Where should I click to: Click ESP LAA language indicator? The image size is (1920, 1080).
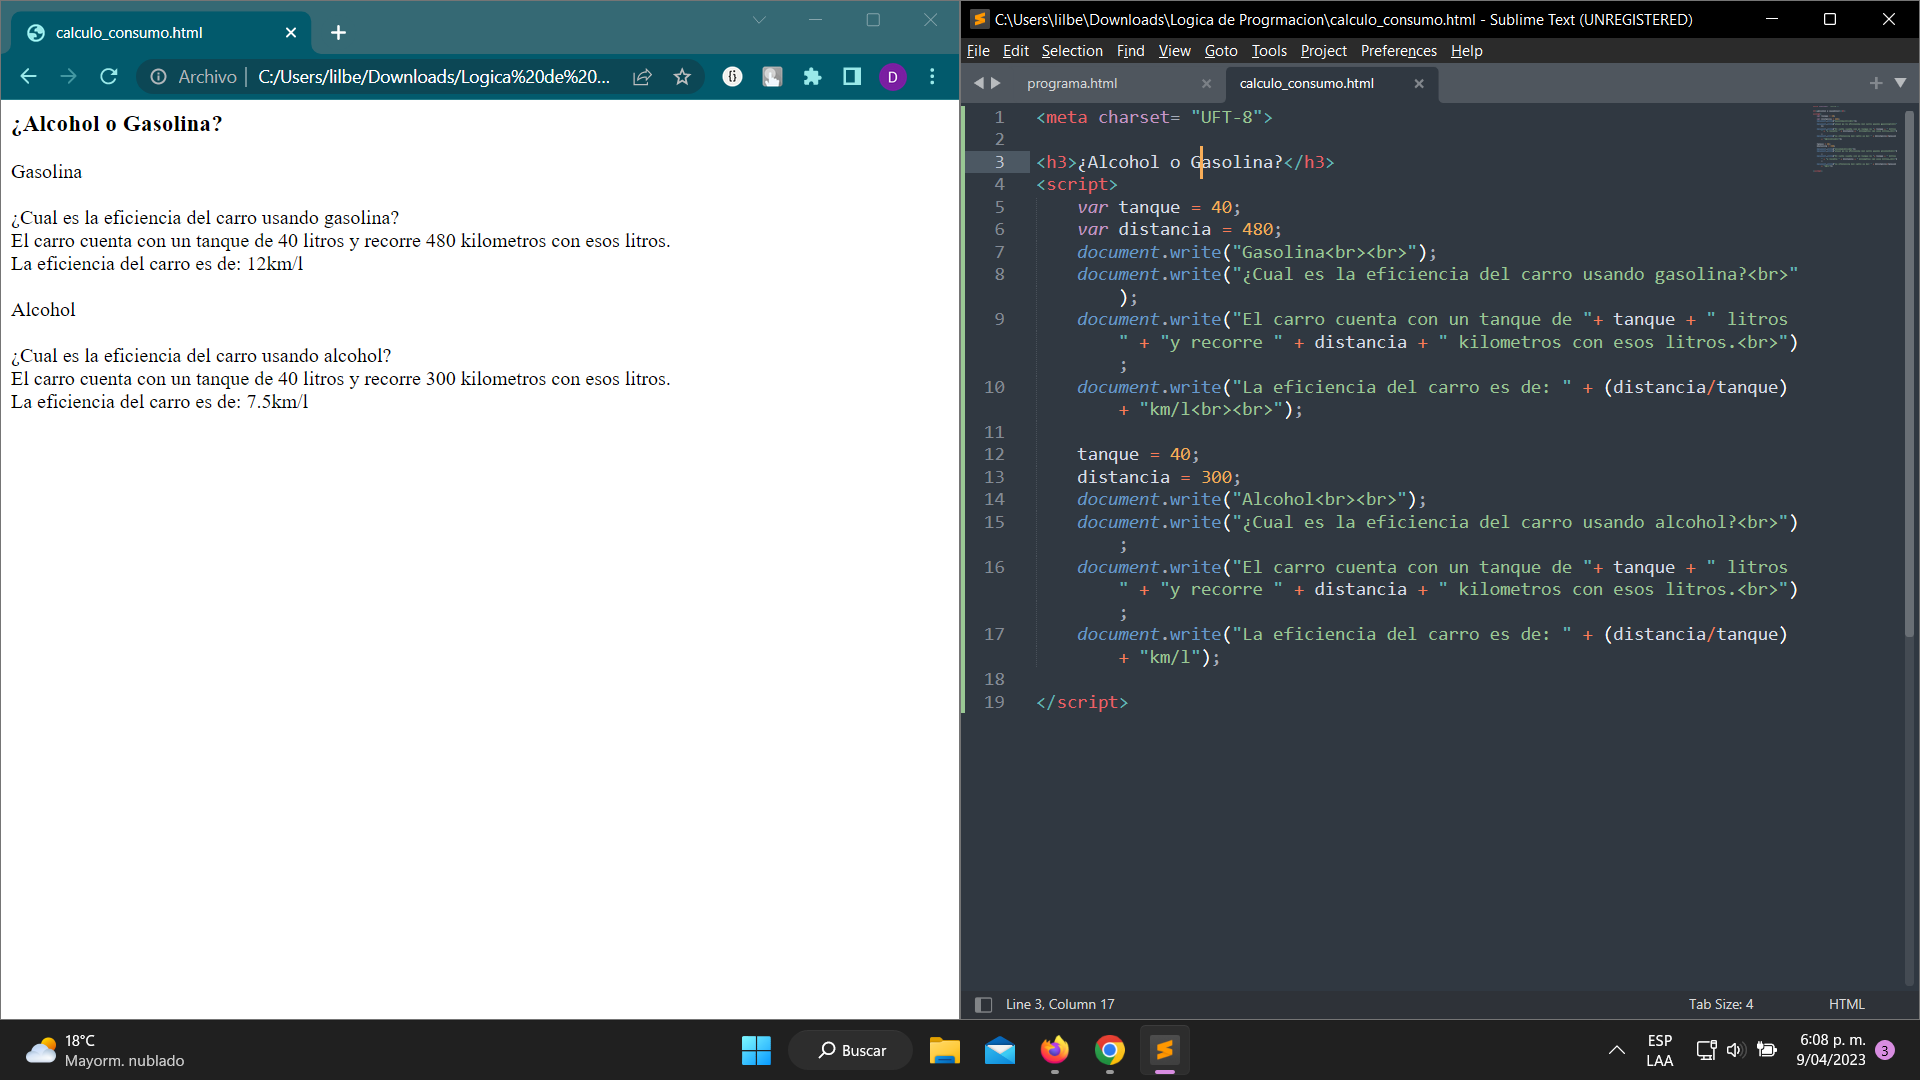tap(1660, 1050)
